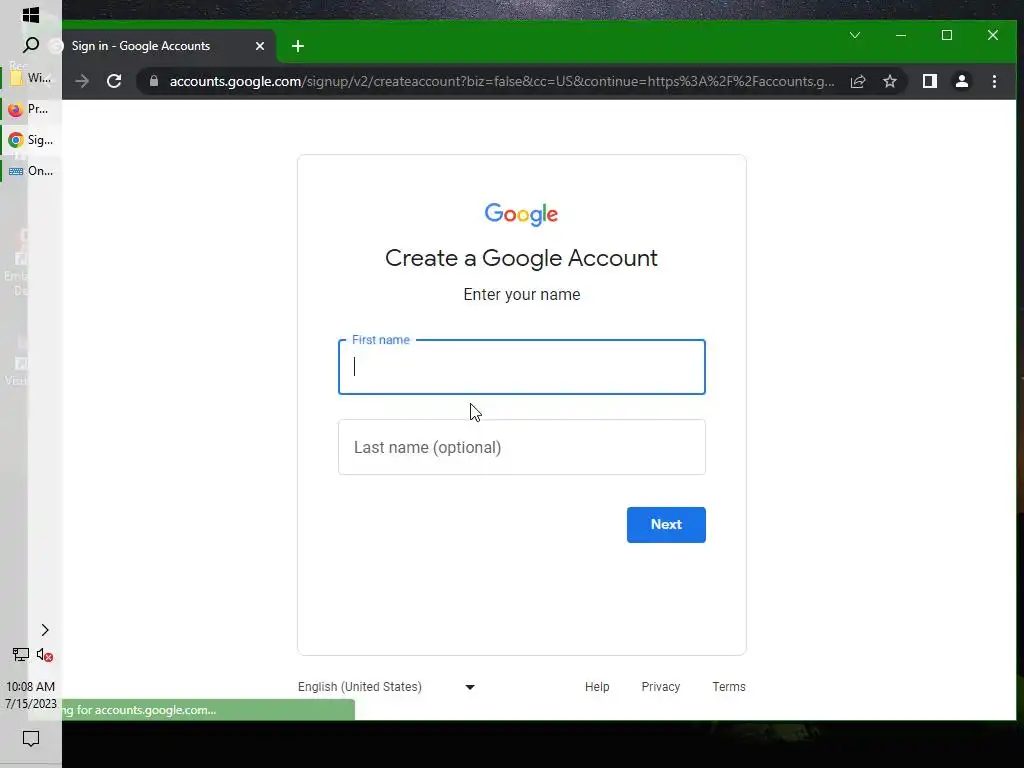Click the forward navigation arrow
This screenshot has height=768, width=1024.
pyautogui.click(x=82, y=81)
